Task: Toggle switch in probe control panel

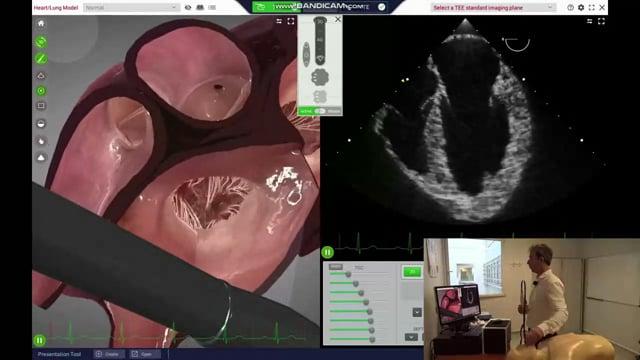Action: point(320,111)
